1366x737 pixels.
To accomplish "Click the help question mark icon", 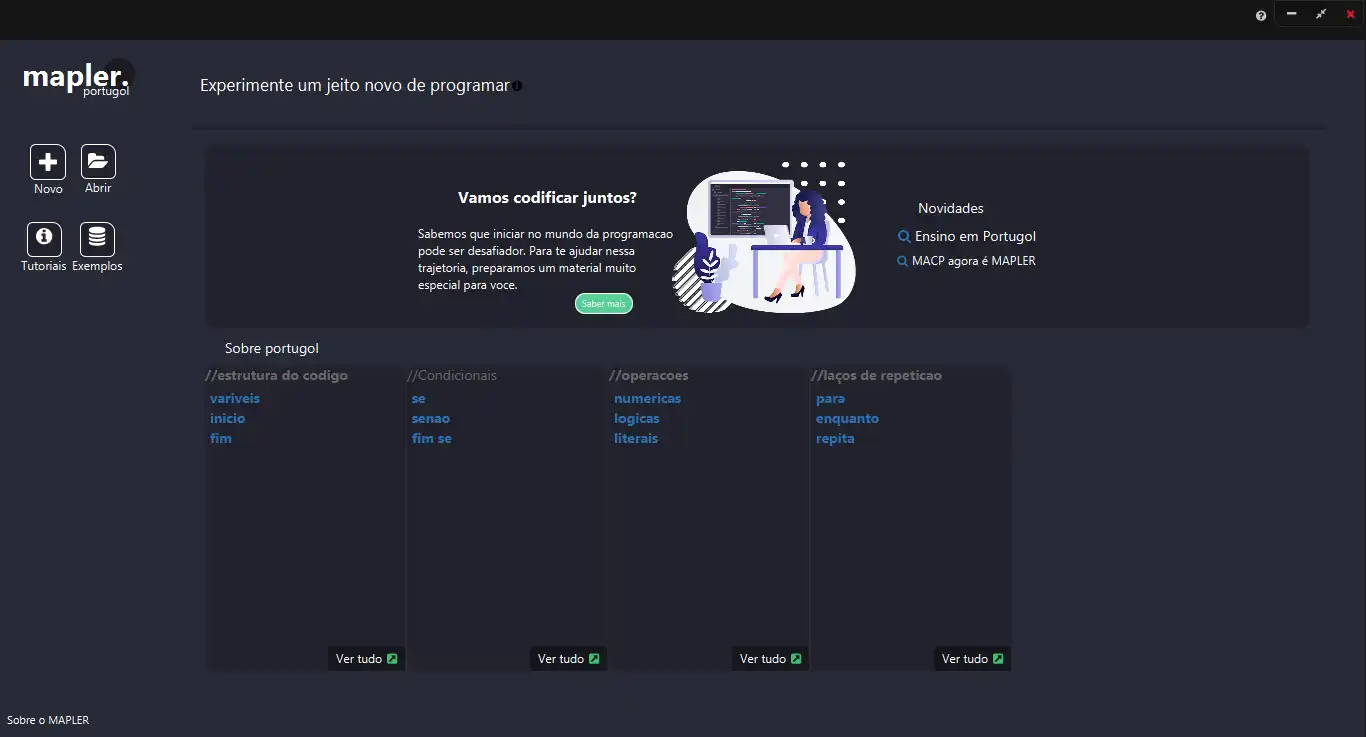I will (x=1261, y=15).
